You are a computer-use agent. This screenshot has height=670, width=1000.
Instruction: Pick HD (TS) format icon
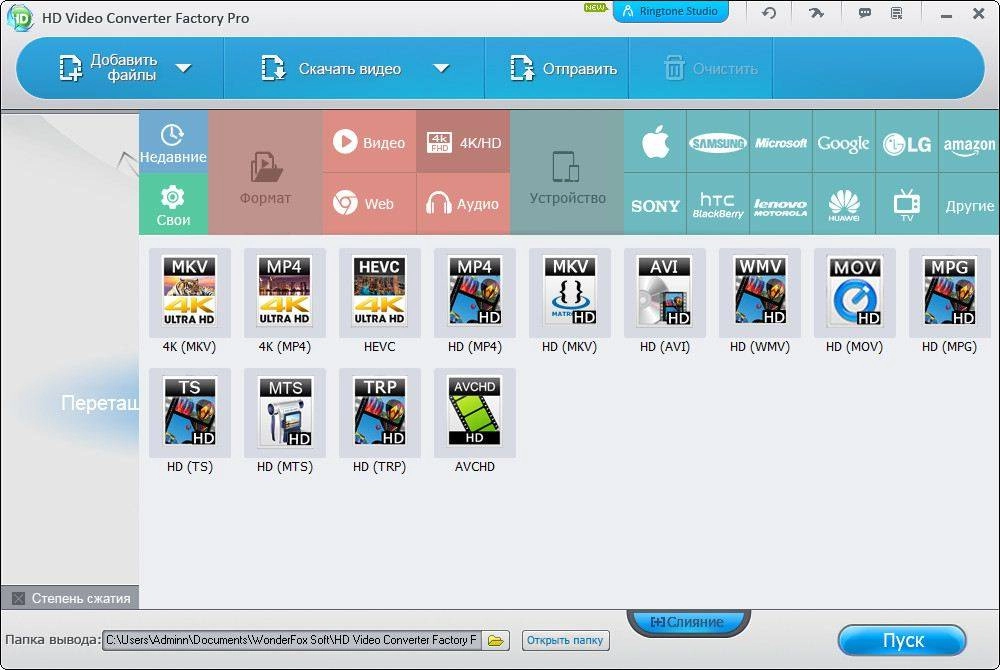[x=189, y=412]
